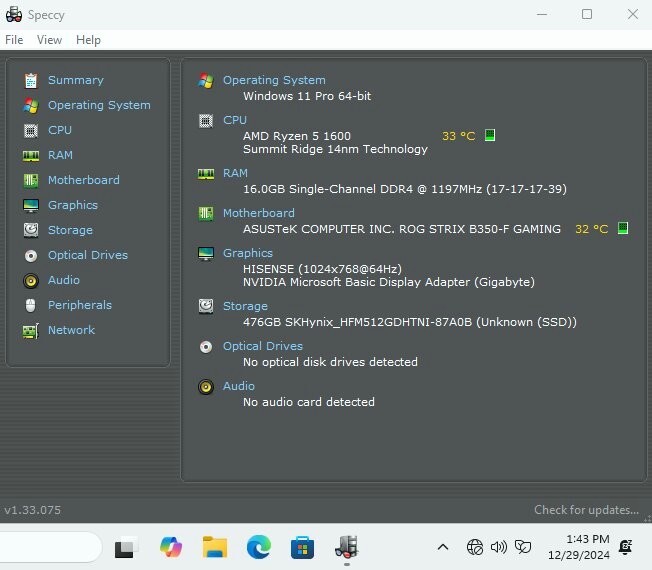Click the Network card icon in the sidebar
Image resolution: width=652 pixels, height=570 pixels.
click(x=31, y=331)
